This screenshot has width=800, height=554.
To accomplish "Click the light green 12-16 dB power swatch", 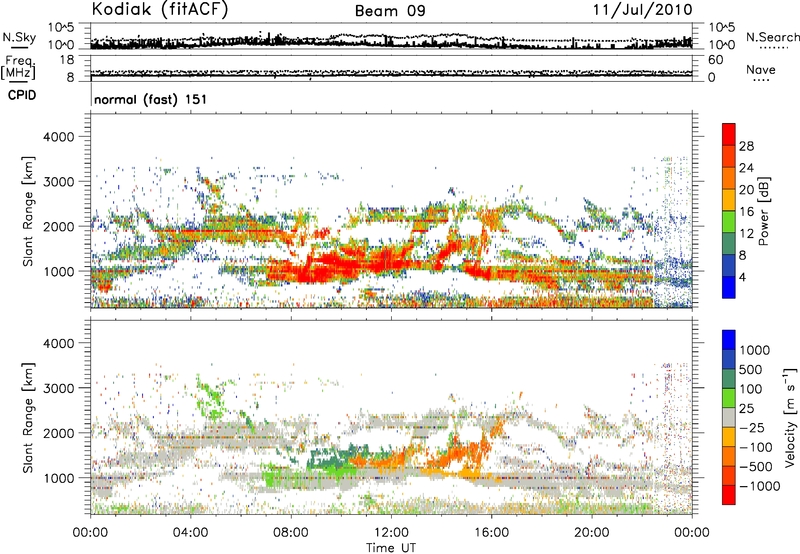I will click(729, 221).
